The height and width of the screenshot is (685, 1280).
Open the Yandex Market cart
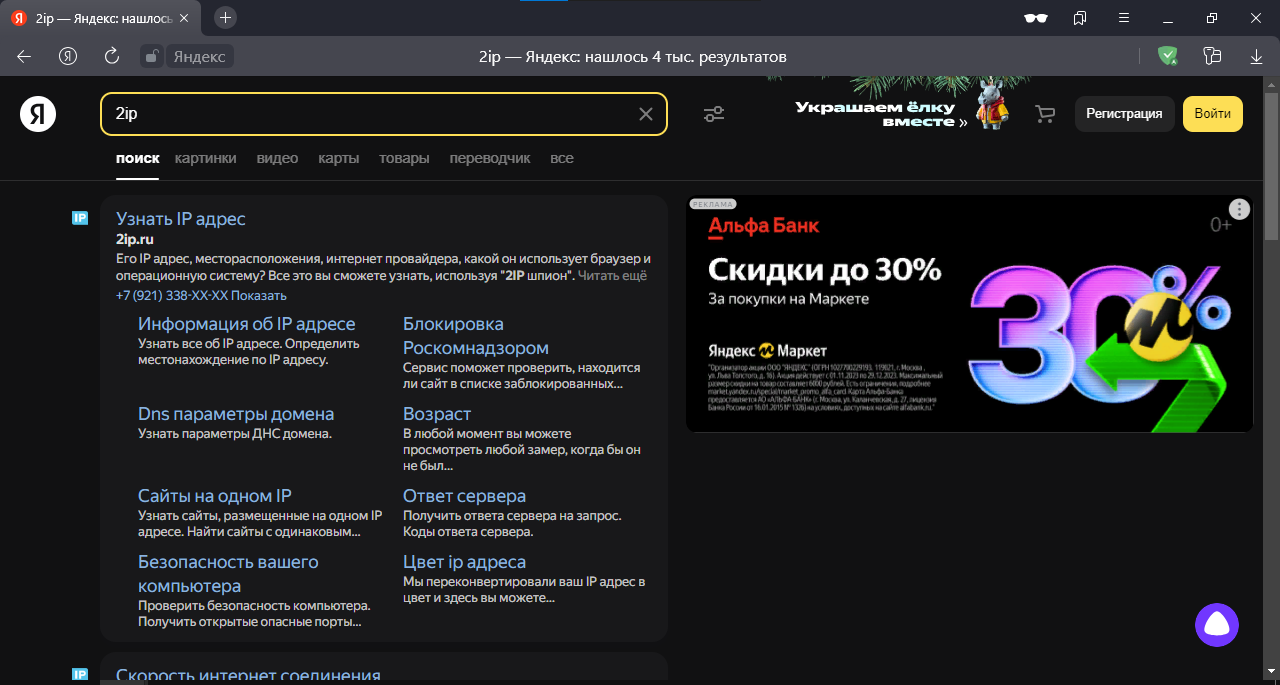click(x=1044, y=114)
